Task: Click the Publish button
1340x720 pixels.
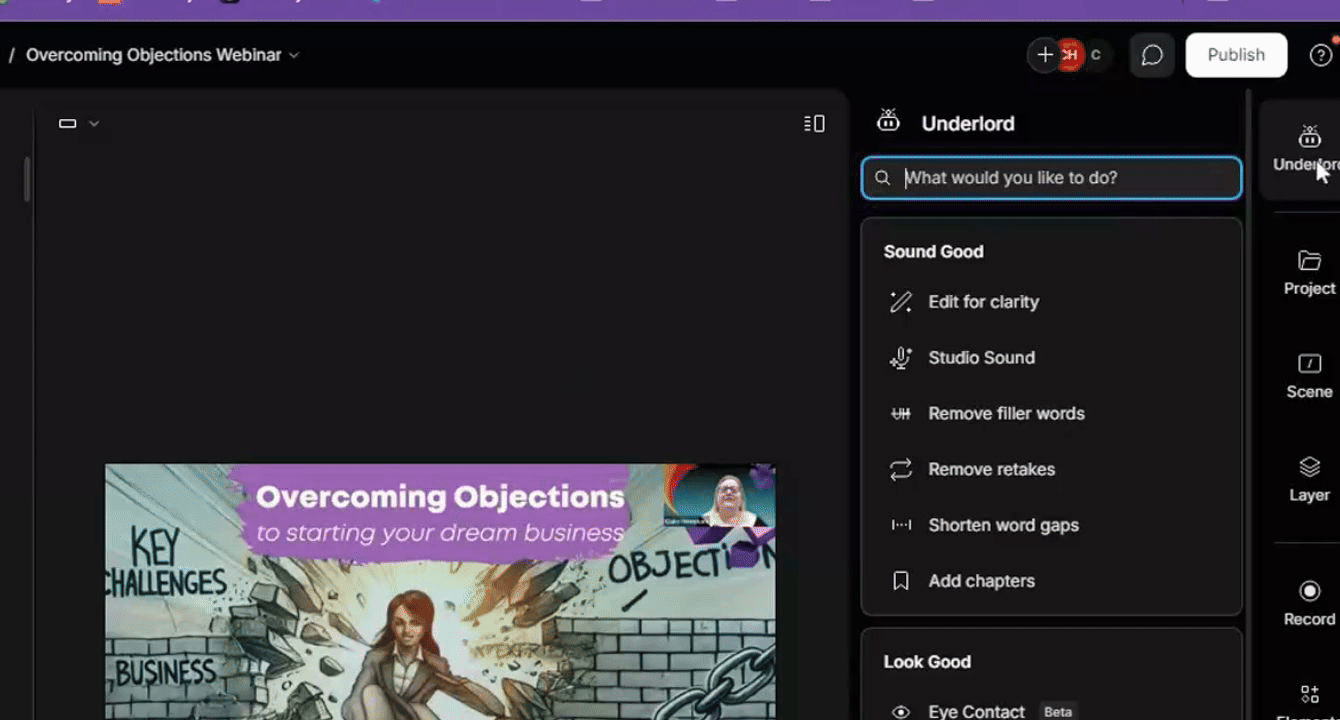Action: (1236, 55)
